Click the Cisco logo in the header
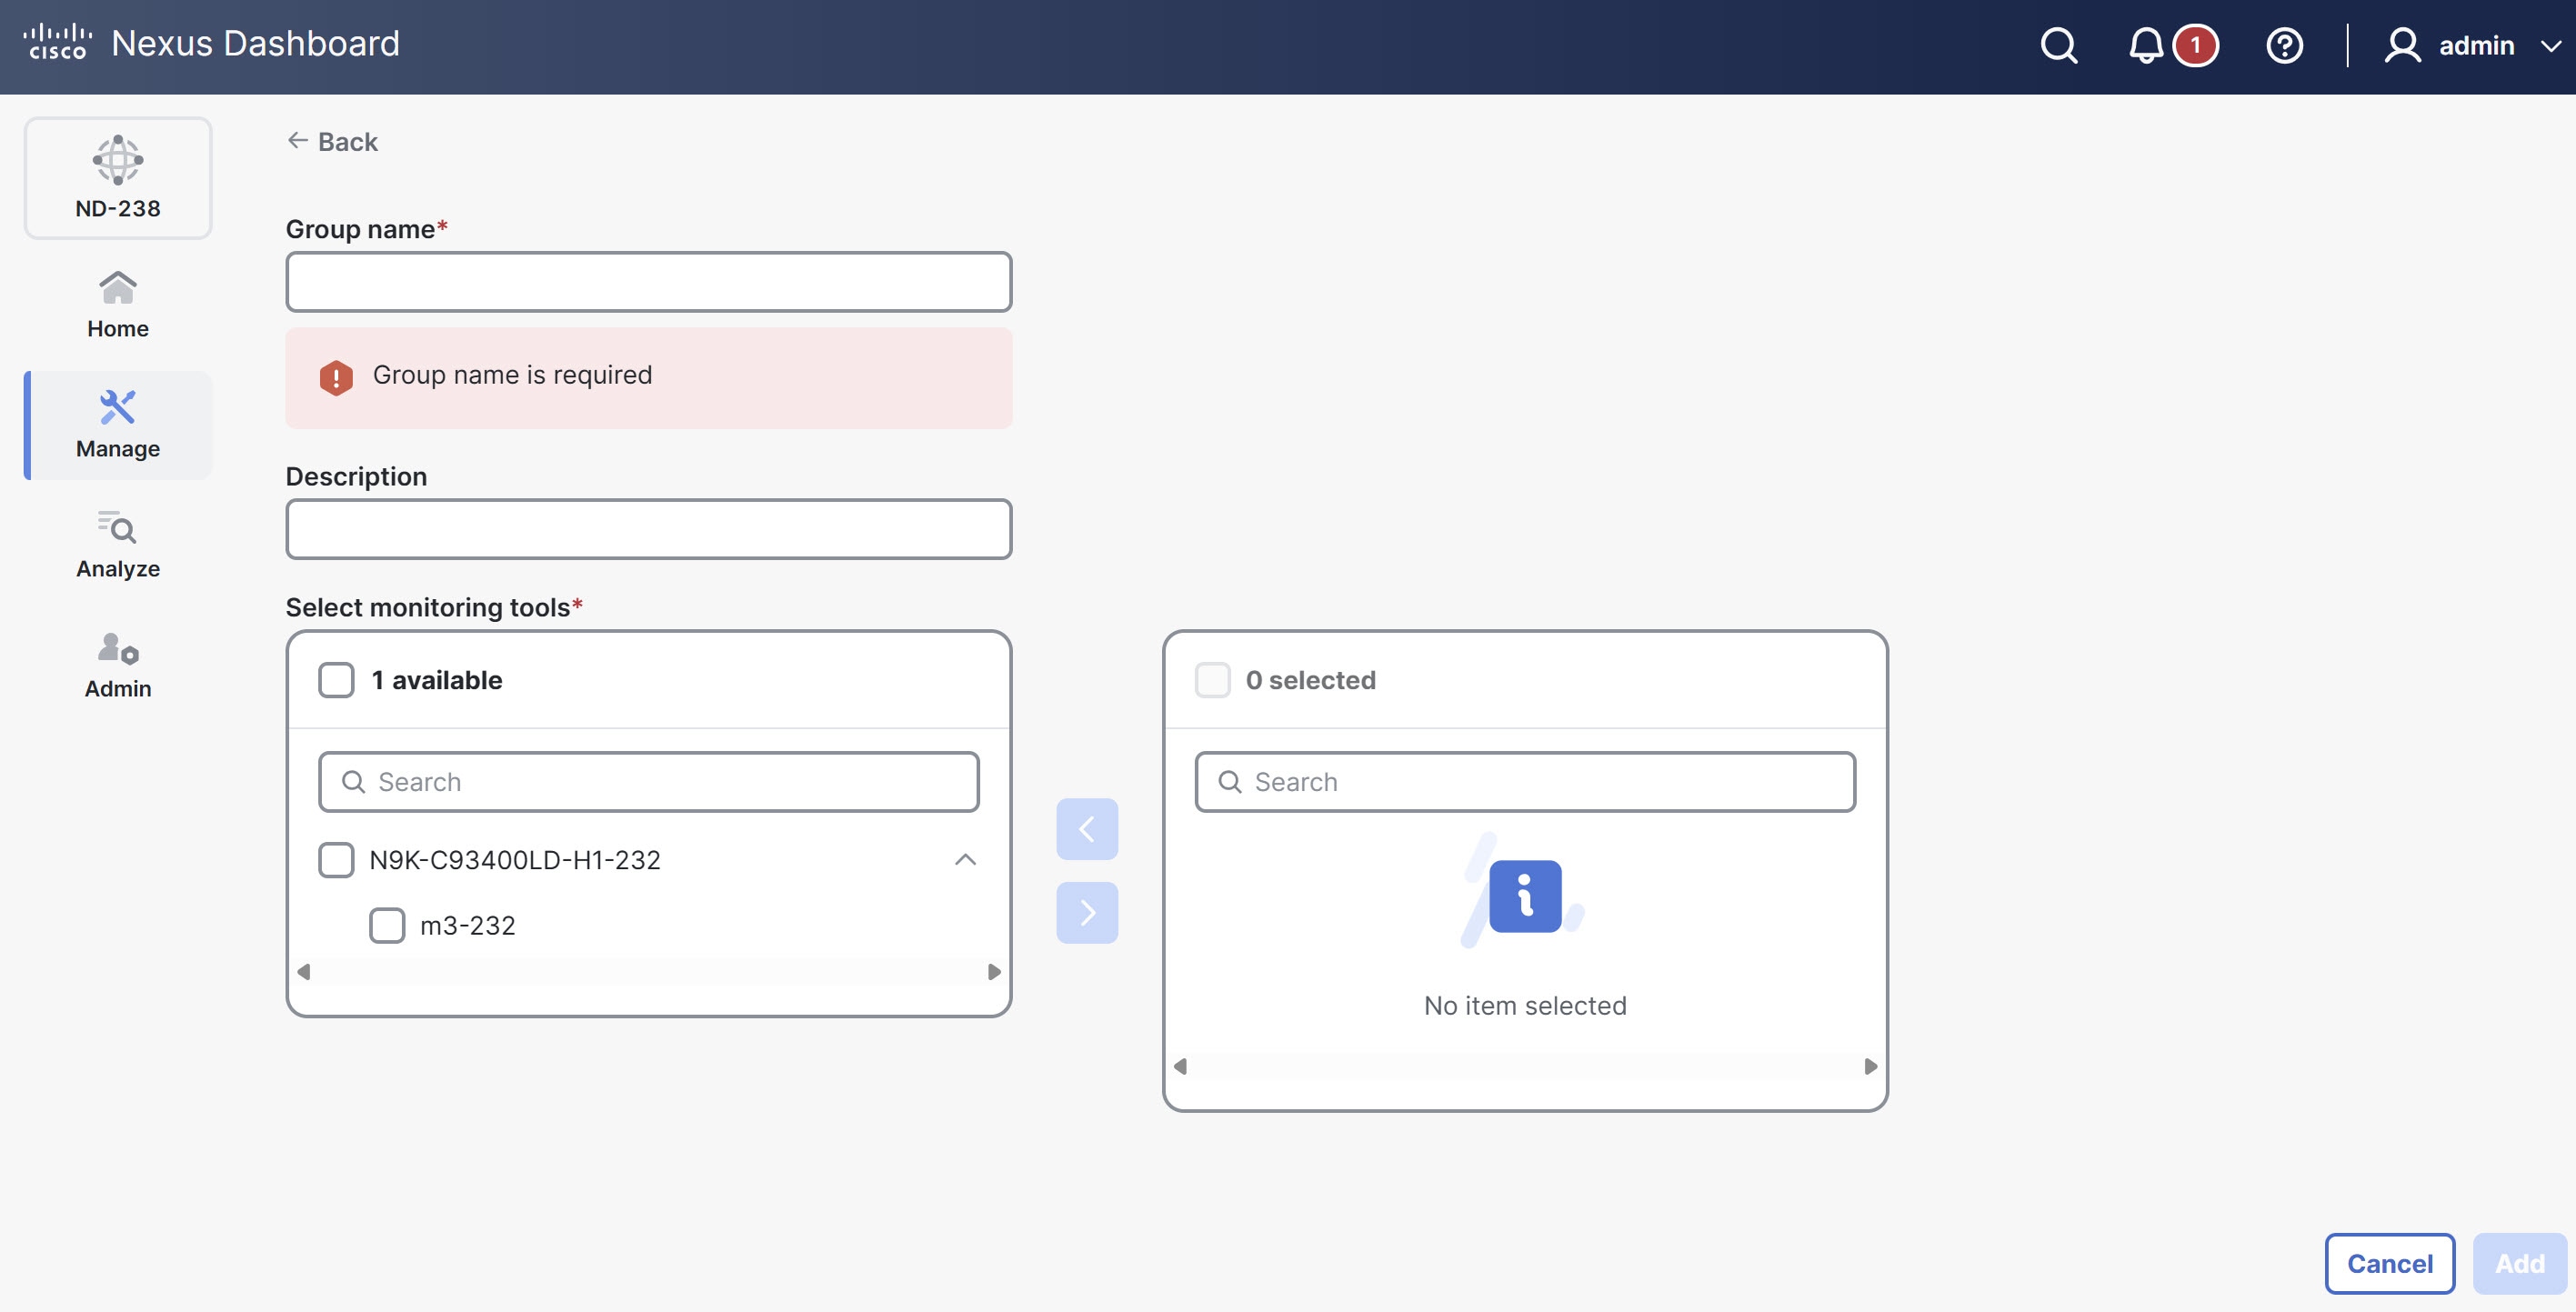The width and height of the screenshot is (2576, 1312). click(57, 42)
